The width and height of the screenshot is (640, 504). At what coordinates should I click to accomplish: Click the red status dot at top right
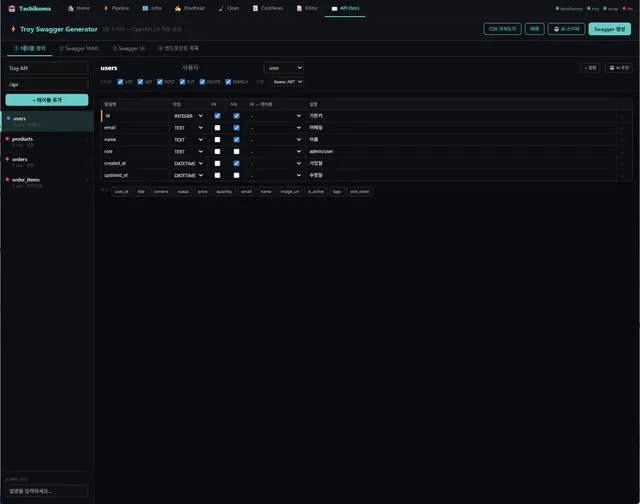624,8
